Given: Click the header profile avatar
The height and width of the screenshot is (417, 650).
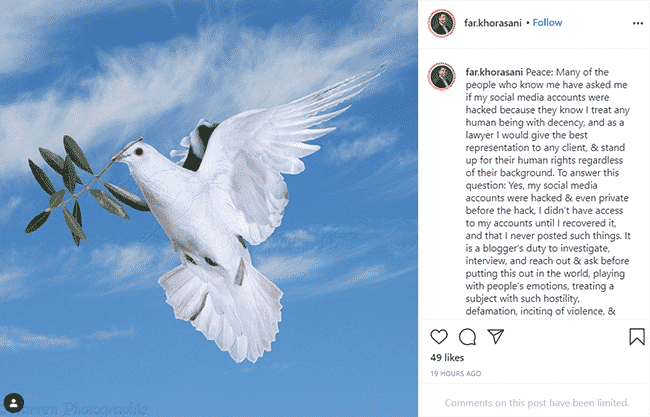Looking at the screenshot, I should (442, 24).
